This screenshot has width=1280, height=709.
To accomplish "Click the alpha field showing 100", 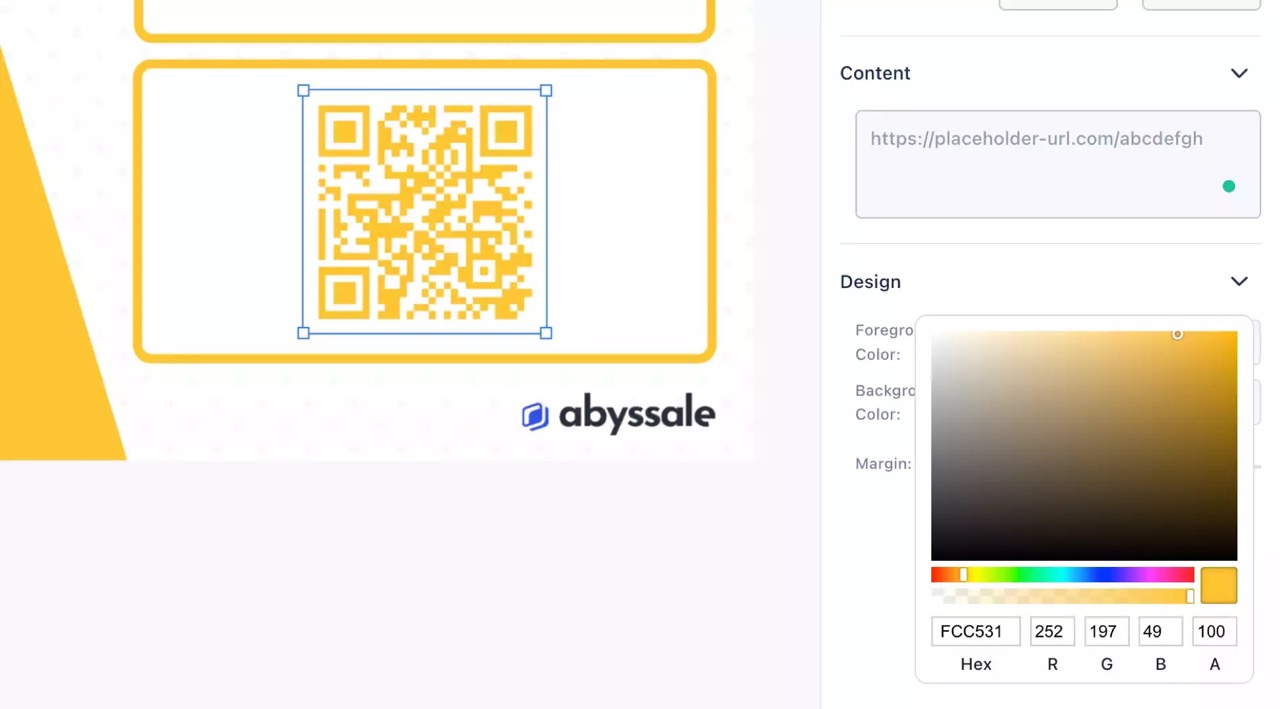I will click(1214, 631).
